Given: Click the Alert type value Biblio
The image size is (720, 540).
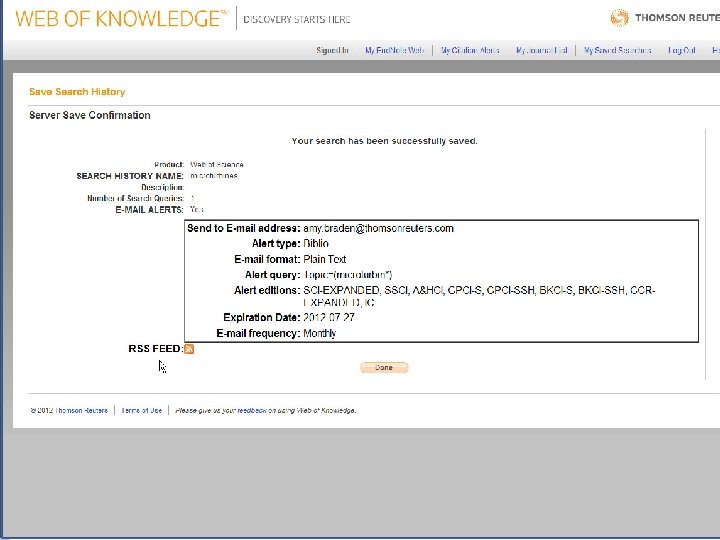Looking at the screenshot, I should [316, 243].
